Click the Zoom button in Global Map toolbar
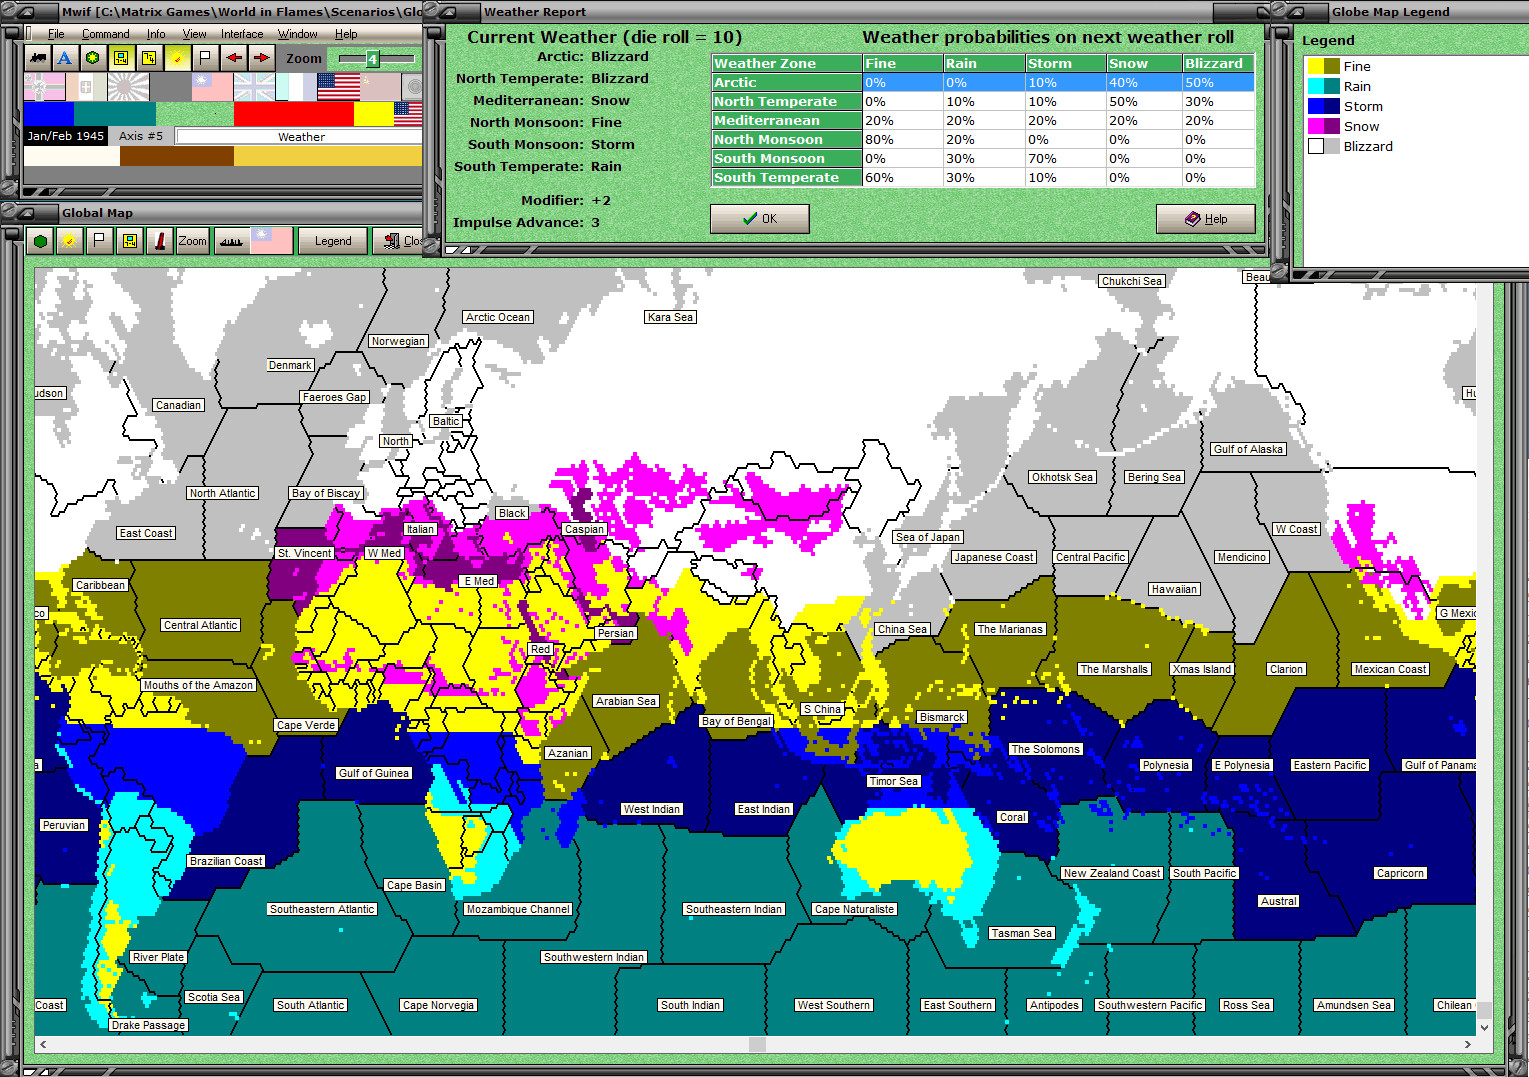Screen dimensions: 1529x1077 (192, 241)
